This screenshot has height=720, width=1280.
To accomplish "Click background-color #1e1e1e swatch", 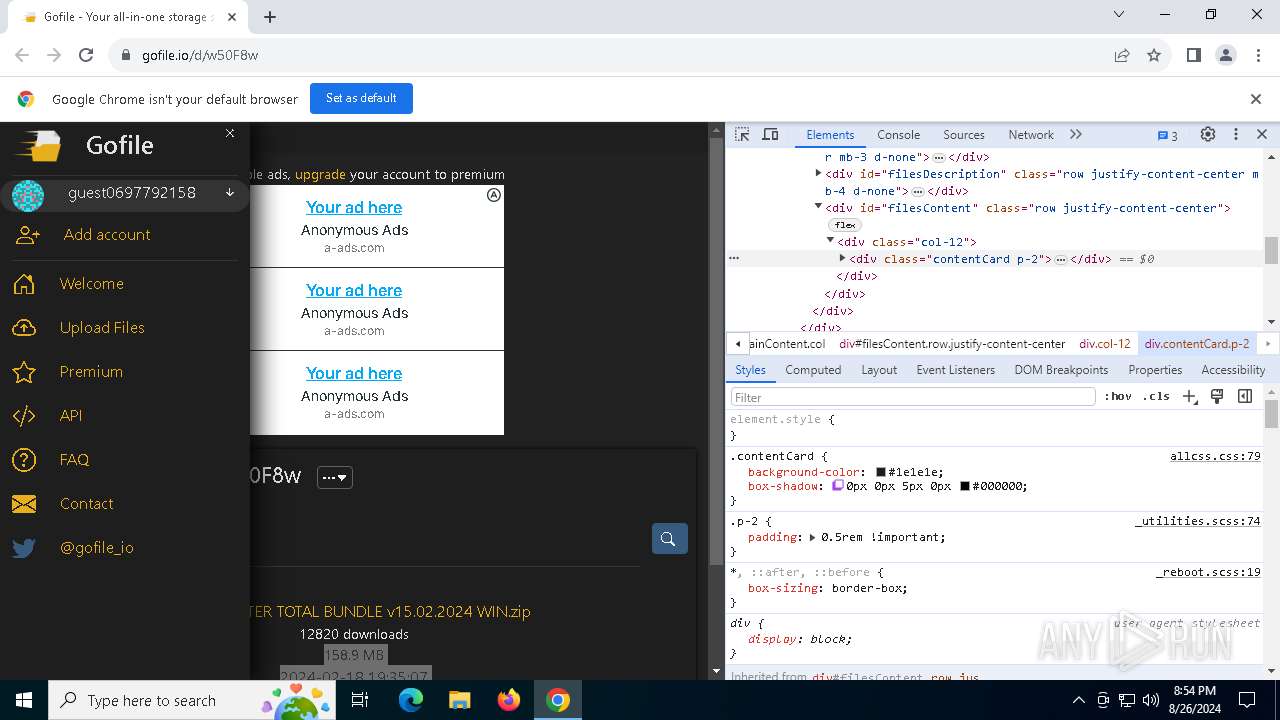I will [881, 472].
